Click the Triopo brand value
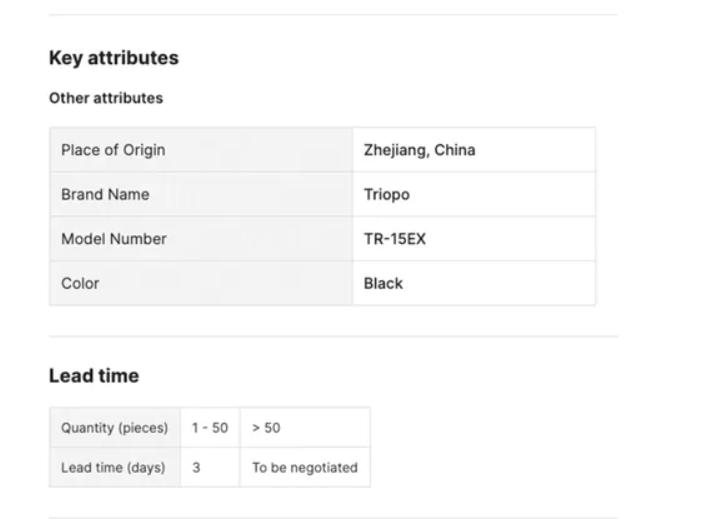 click(x=386, y=195)
